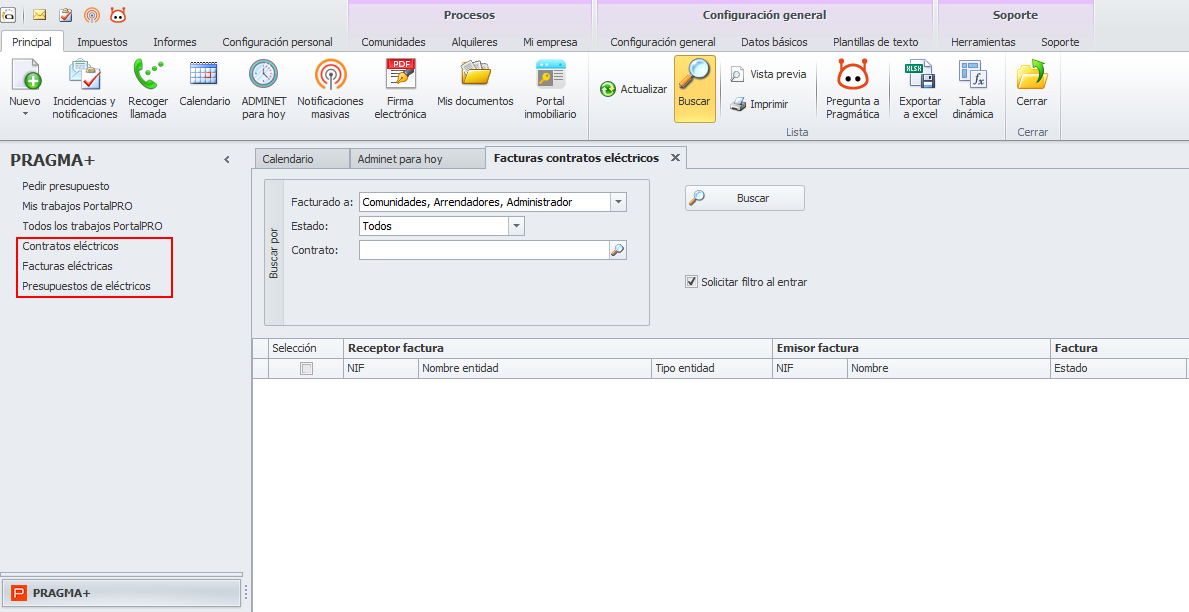
Task: Click the Nuevo document icon
Action: [25, 75]
